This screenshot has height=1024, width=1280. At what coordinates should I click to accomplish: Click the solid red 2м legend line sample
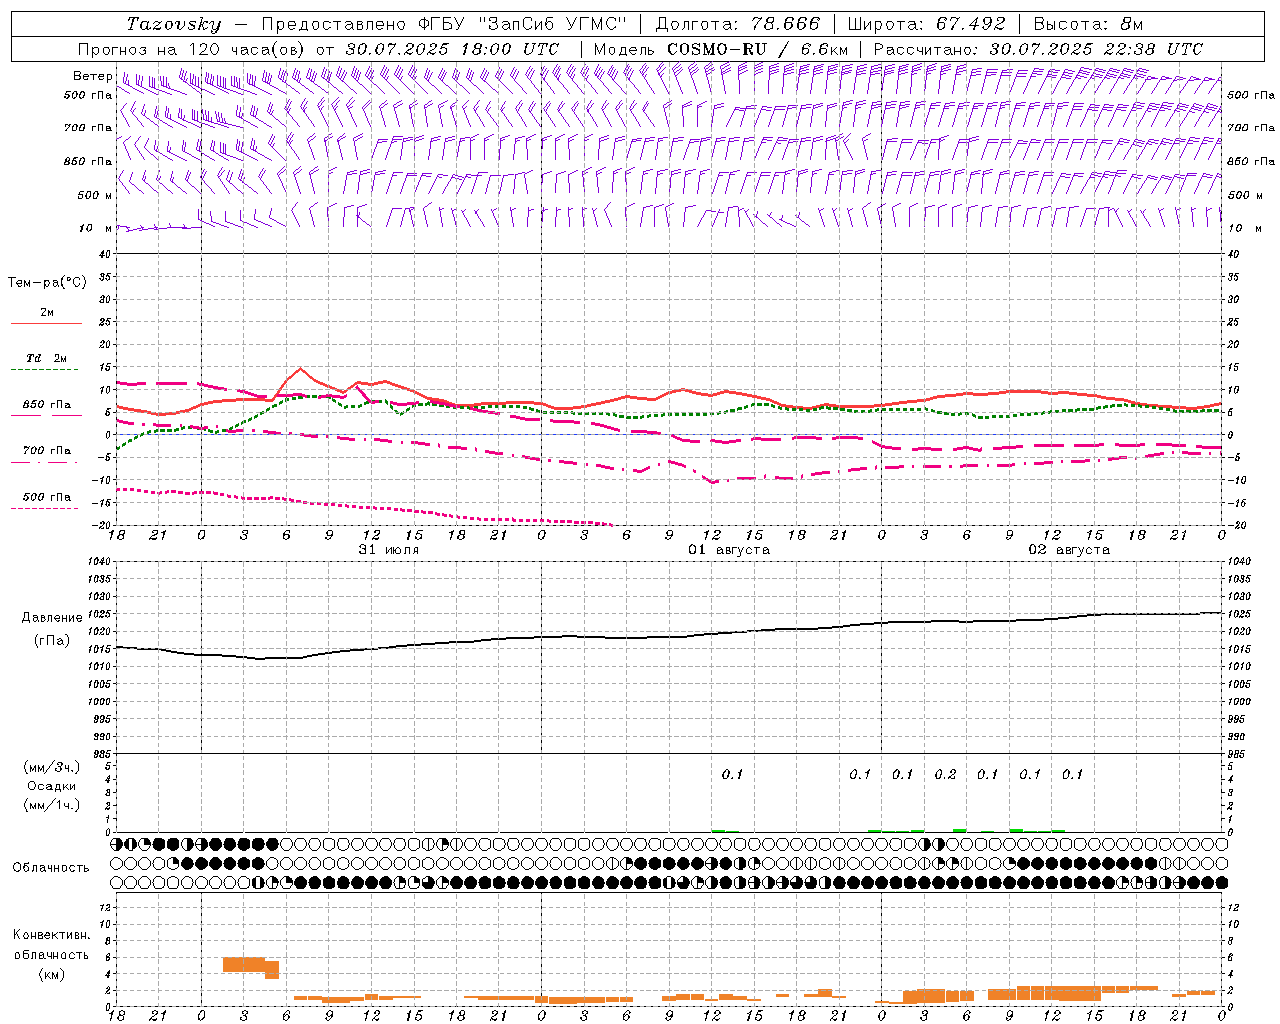(x=46, y=323)
